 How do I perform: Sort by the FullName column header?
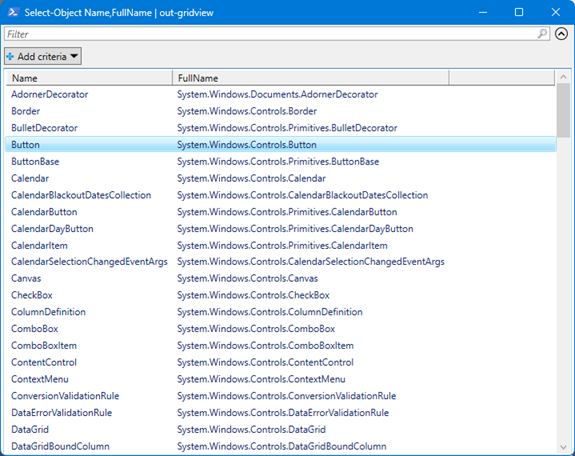(x=311, y=78)
